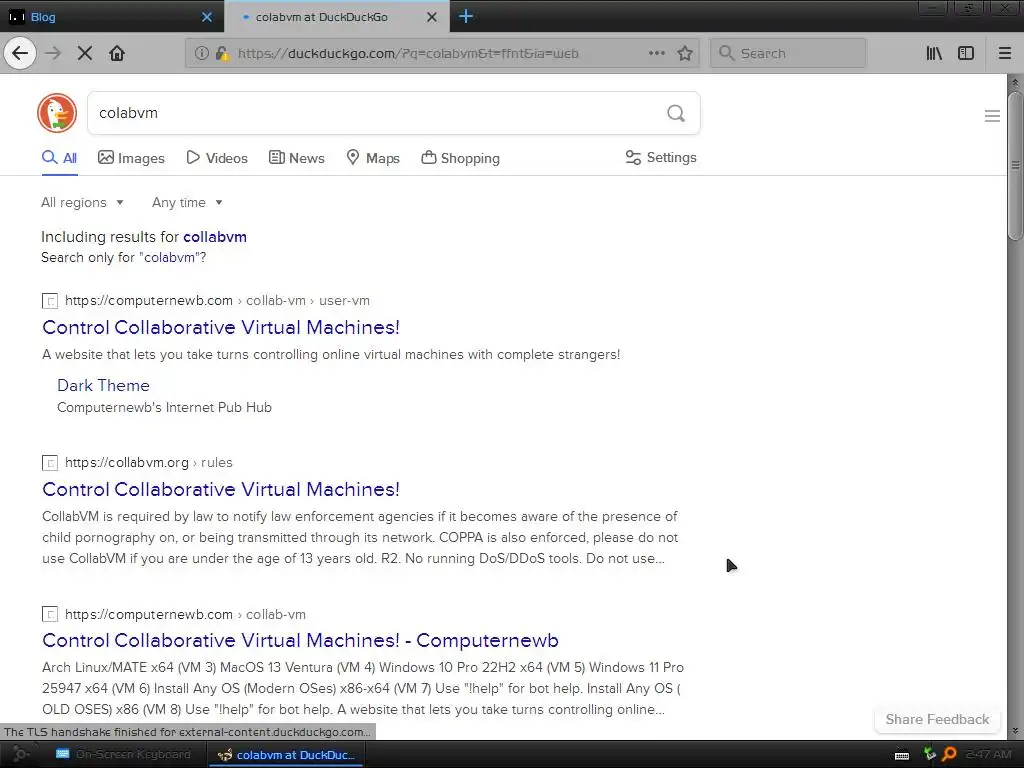
Task: Open On-Screen Keyboard from the taskbar
Action: point(124,754)
